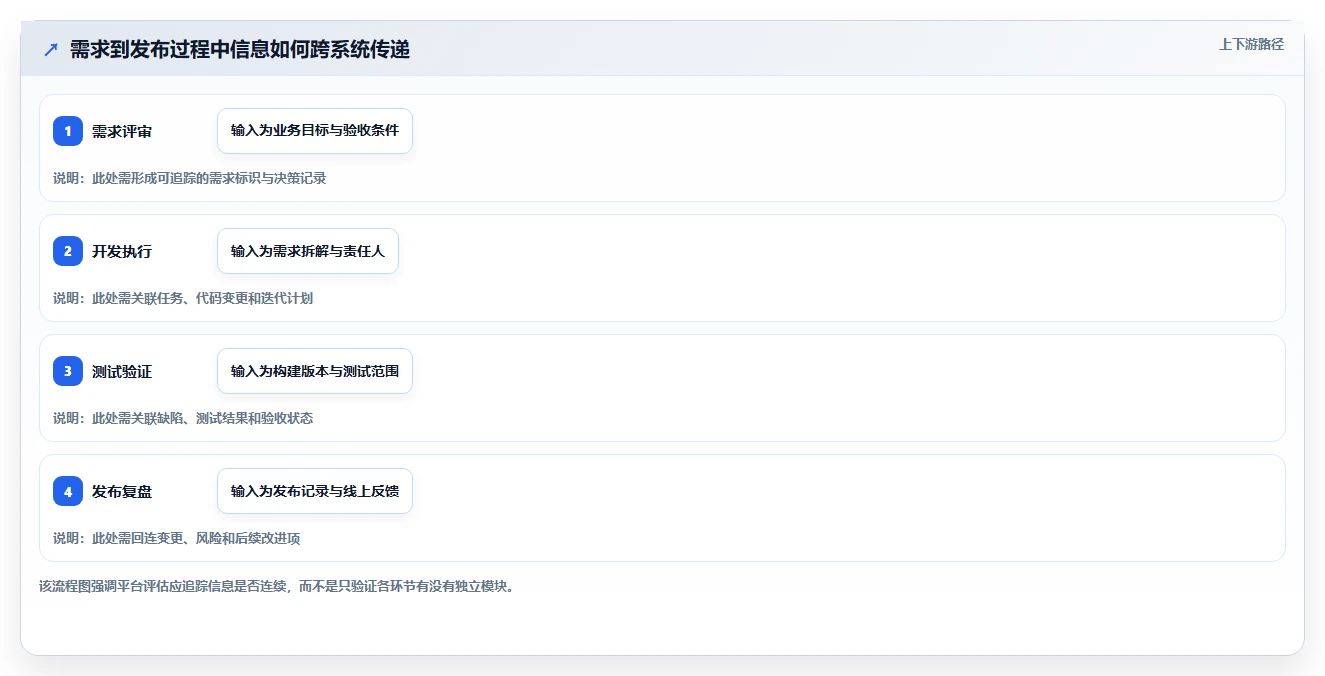Click the 输入为构建版本与测试范围 chip
Screen dimensions: 1325x676
[315, 371]
